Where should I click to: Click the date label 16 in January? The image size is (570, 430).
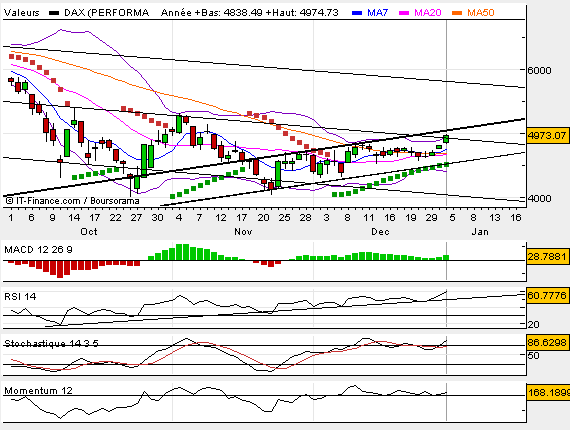[516, 217]
